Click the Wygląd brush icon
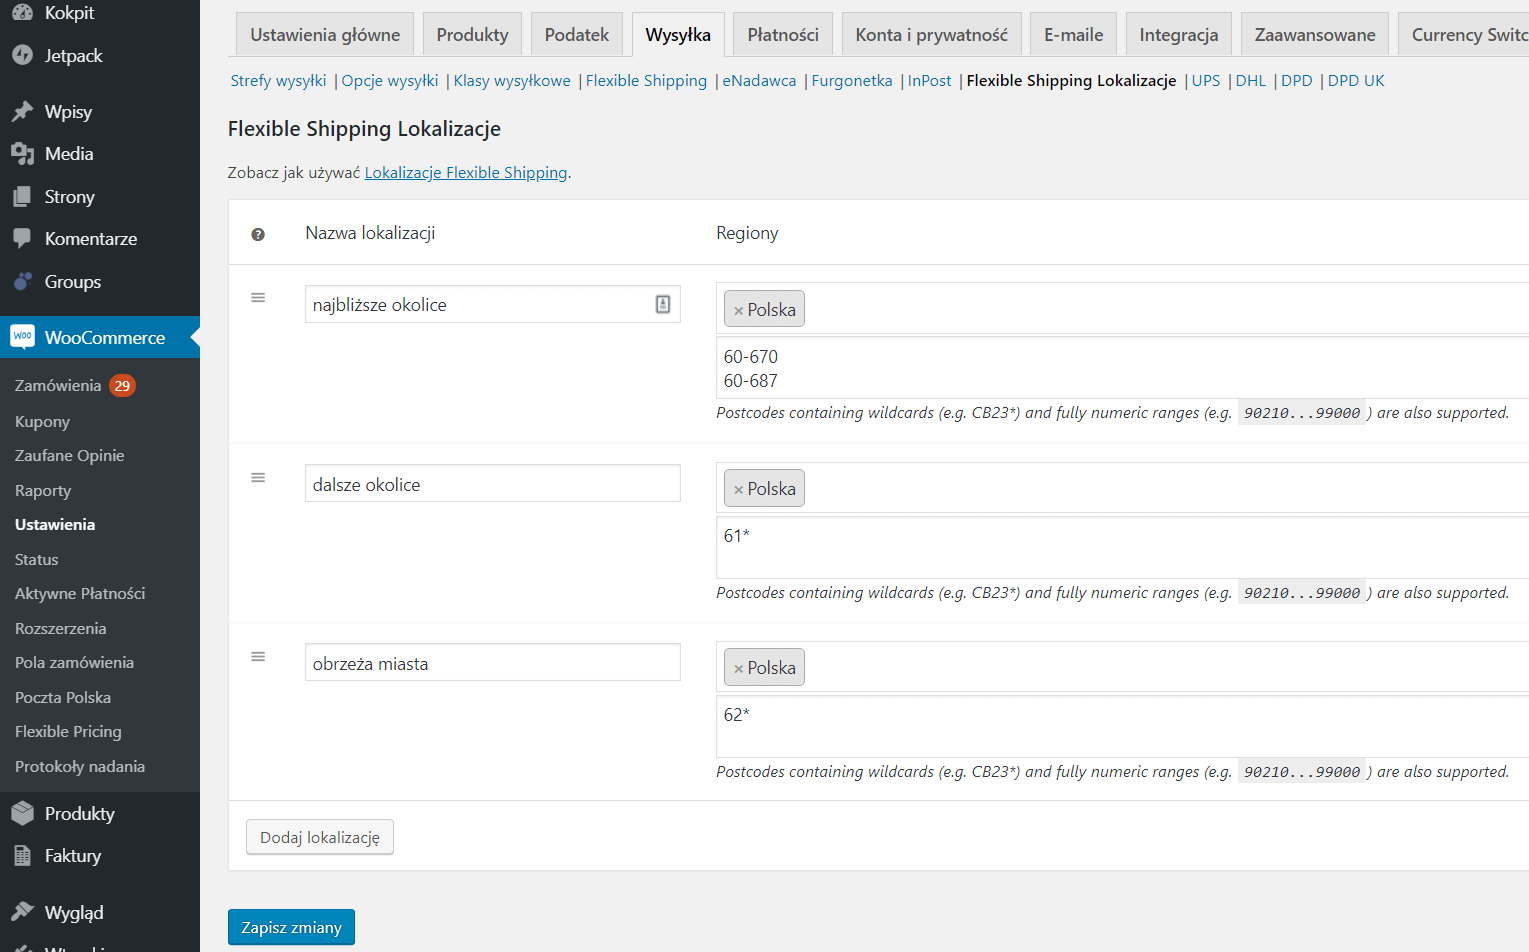The height and width of the screenshot is (952, 1529). (22, 912)
